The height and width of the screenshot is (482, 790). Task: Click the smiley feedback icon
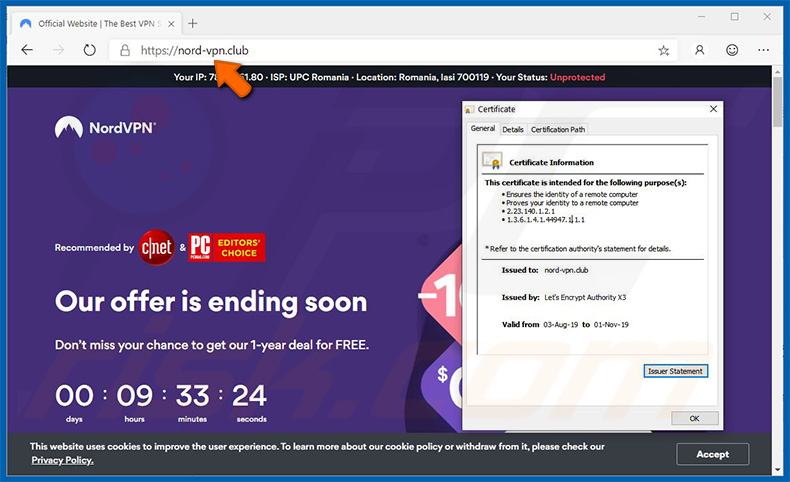[732, 50]
